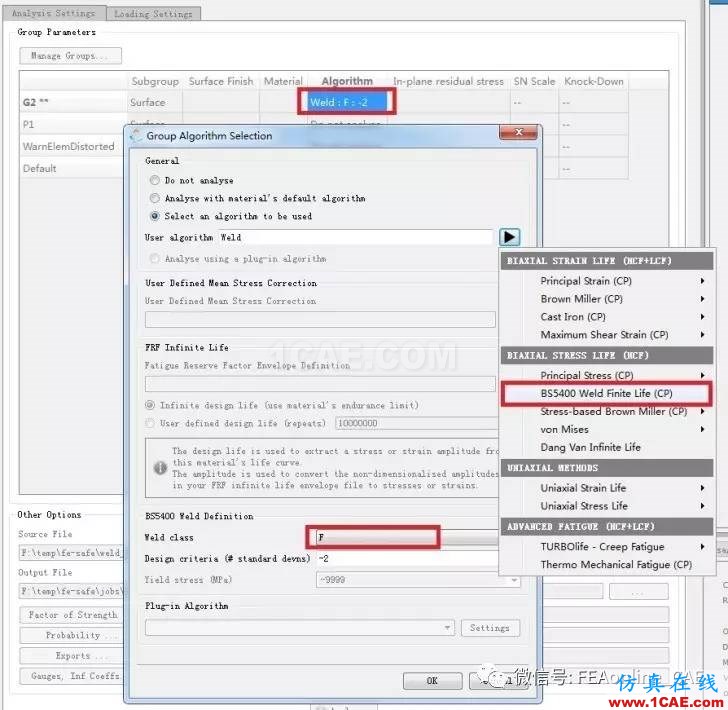728x710 pixels.
Task: Open plug-in algorithm Settings button
Action: pos(490,628)
